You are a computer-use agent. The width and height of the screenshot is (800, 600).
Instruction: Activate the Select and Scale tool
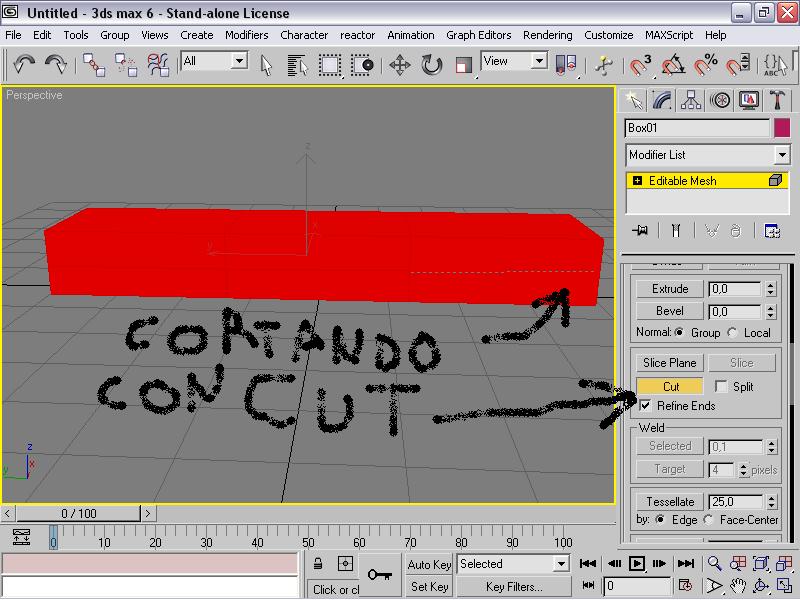point(463,65)
